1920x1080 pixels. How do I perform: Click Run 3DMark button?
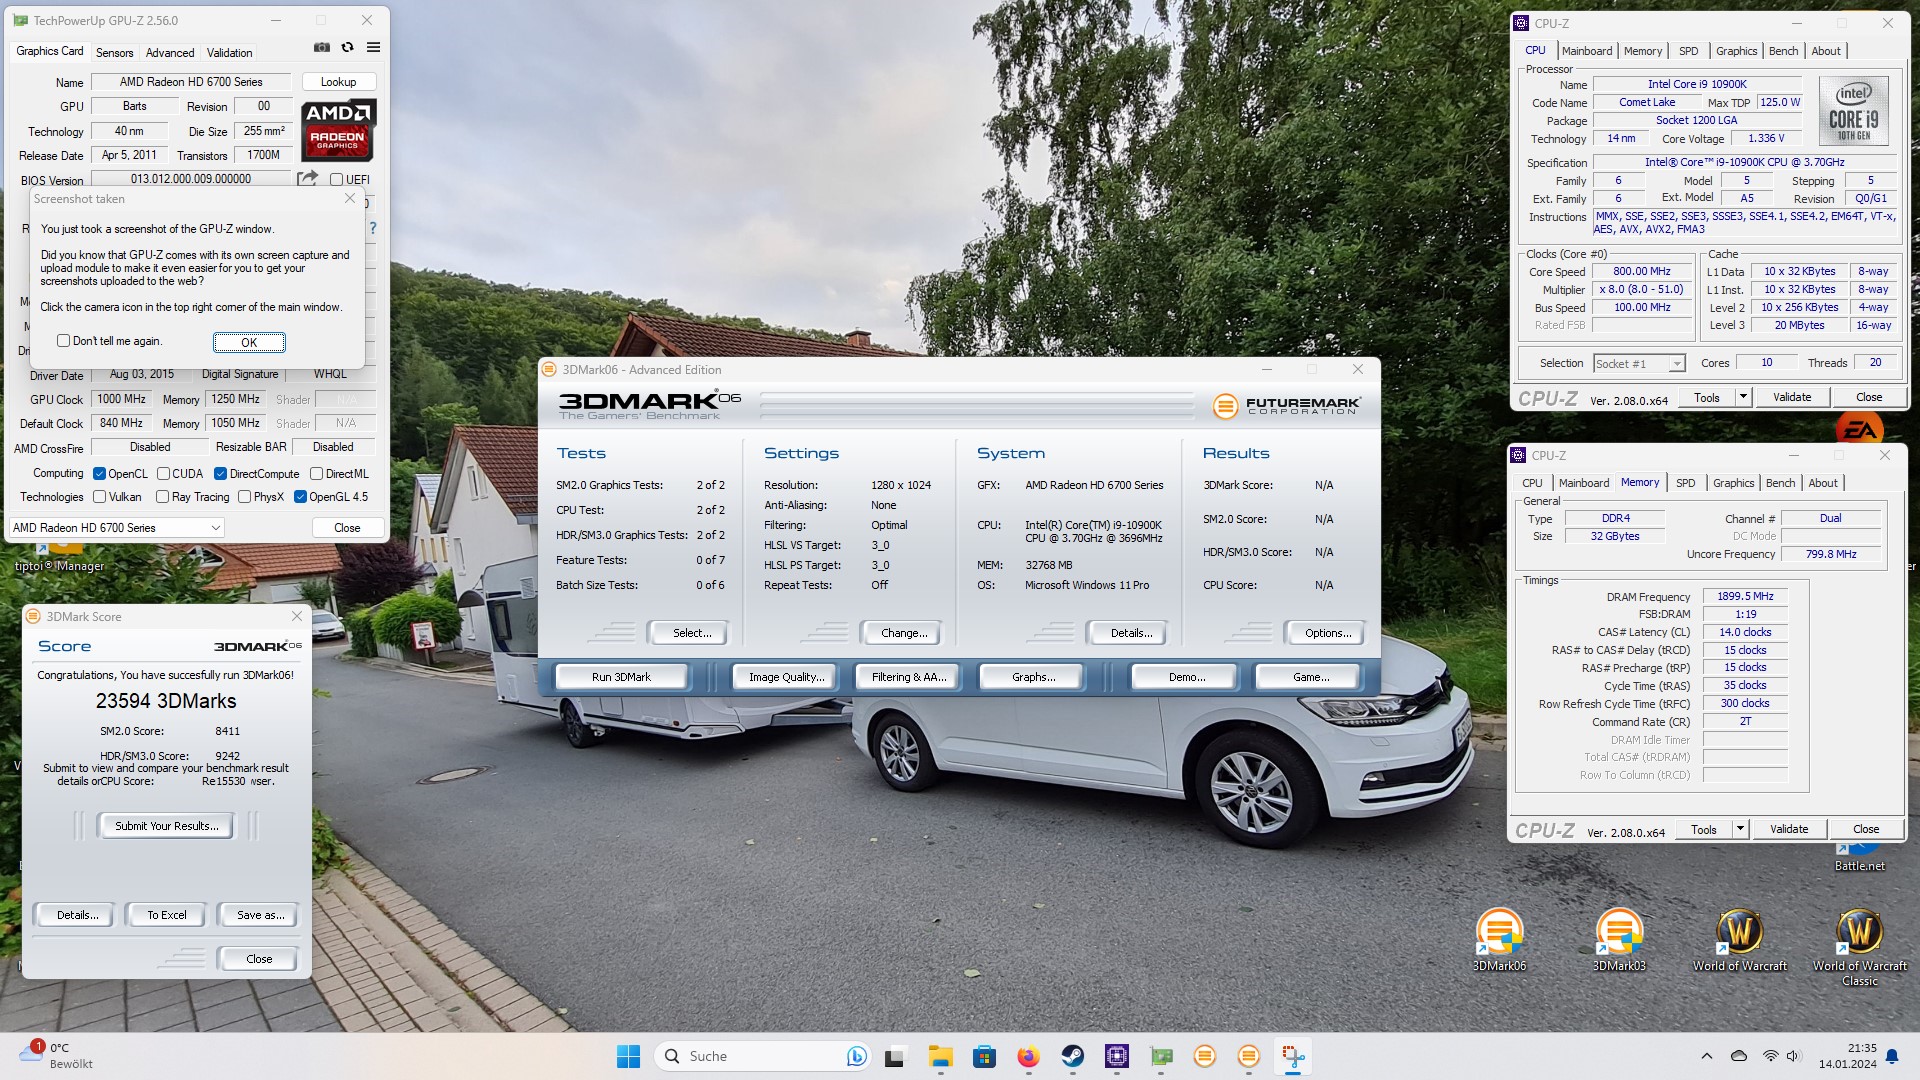click(621, 677)
